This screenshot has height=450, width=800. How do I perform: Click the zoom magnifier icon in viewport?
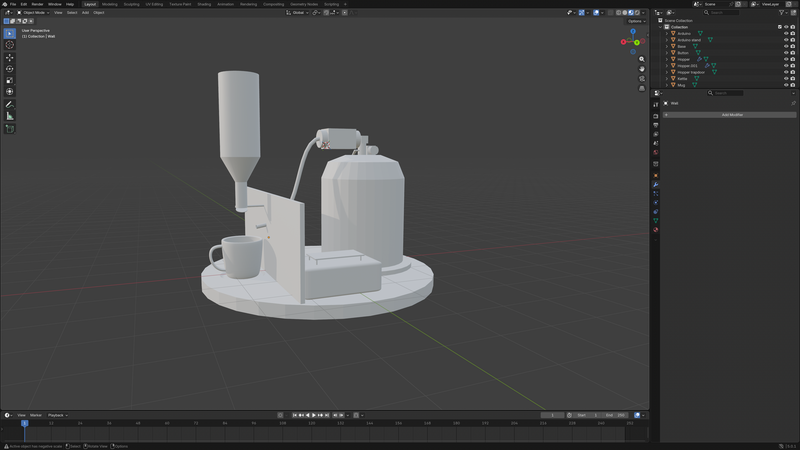[x=642, y=59]
